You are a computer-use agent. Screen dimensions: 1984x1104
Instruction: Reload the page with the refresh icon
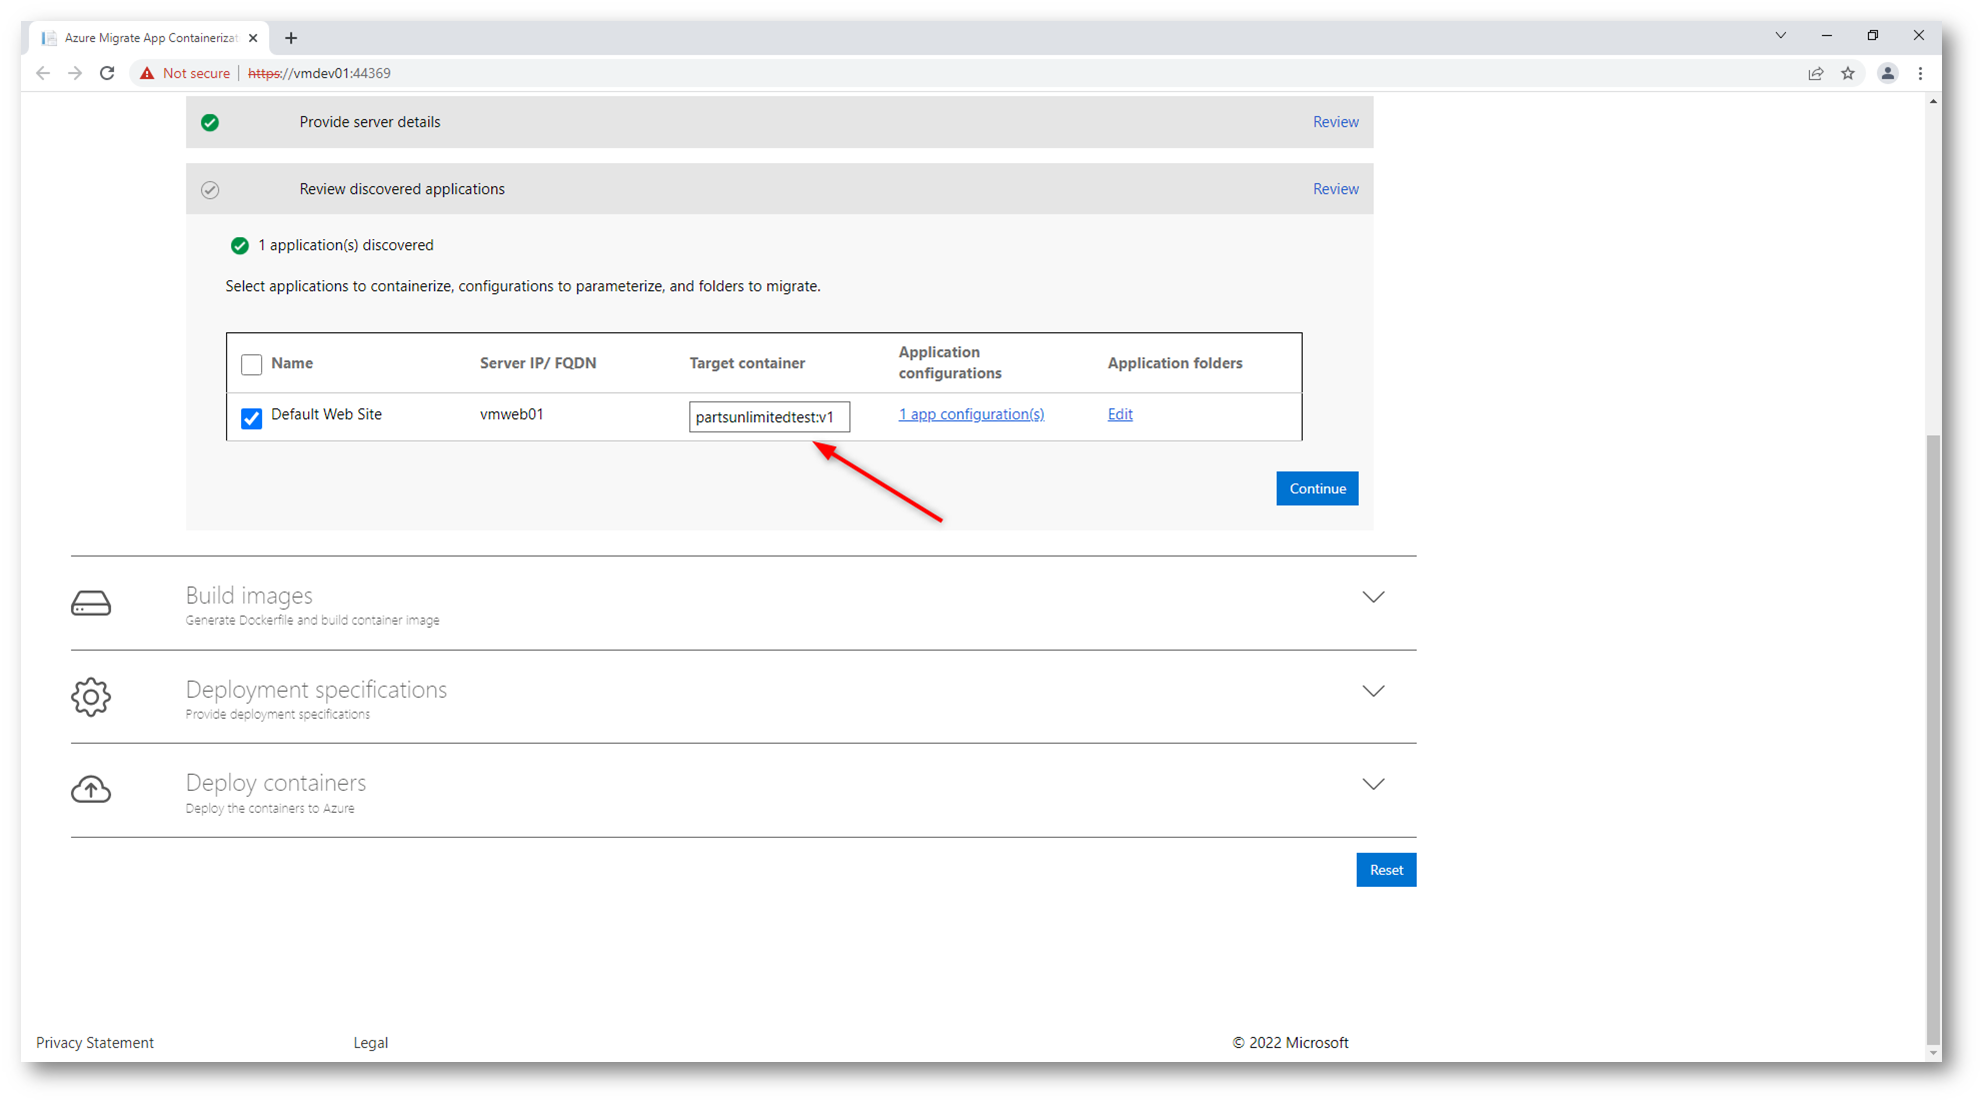pyautogui.click(x=107, y=73)
